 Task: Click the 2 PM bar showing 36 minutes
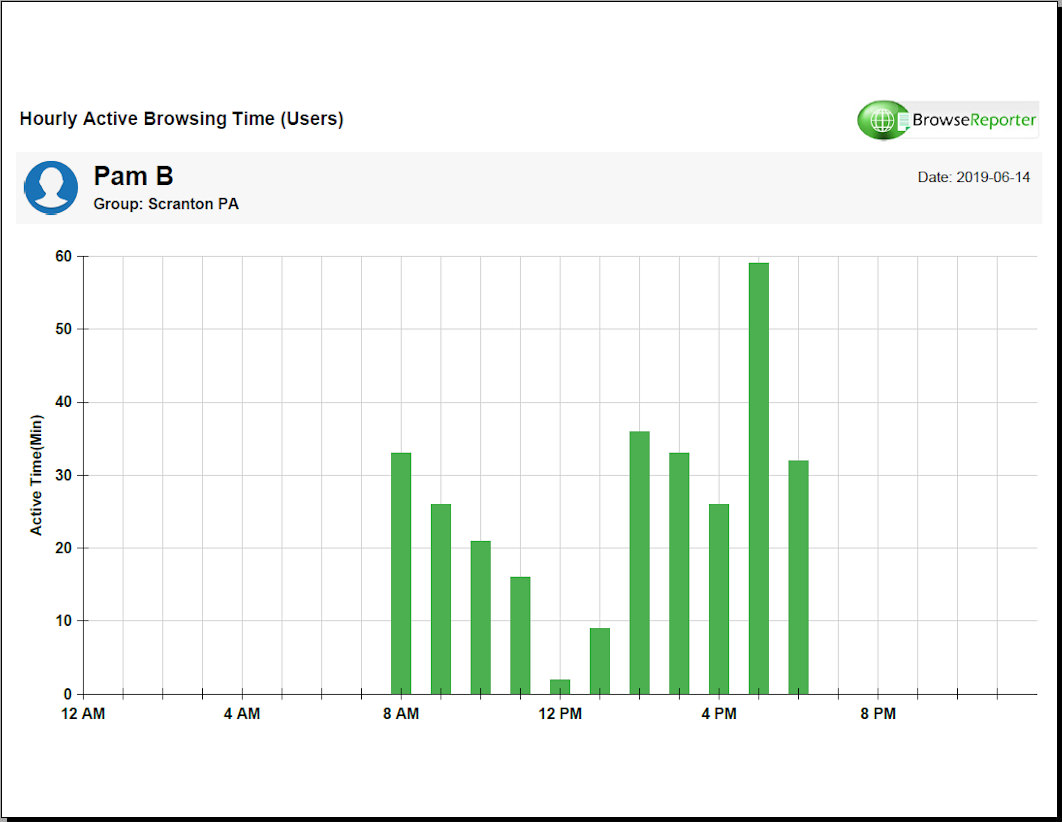pyautogui.click(x=639, y=562)
